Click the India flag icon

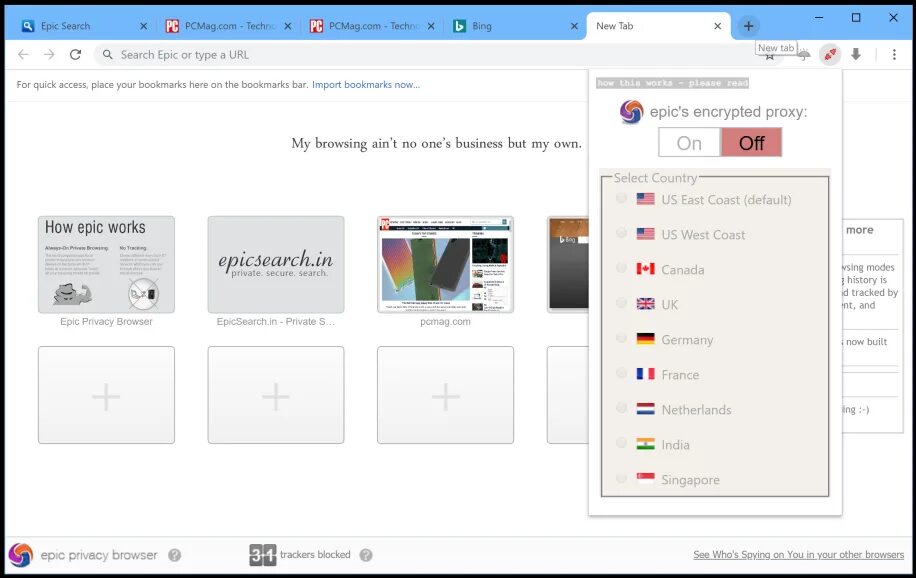coord(646,444)
